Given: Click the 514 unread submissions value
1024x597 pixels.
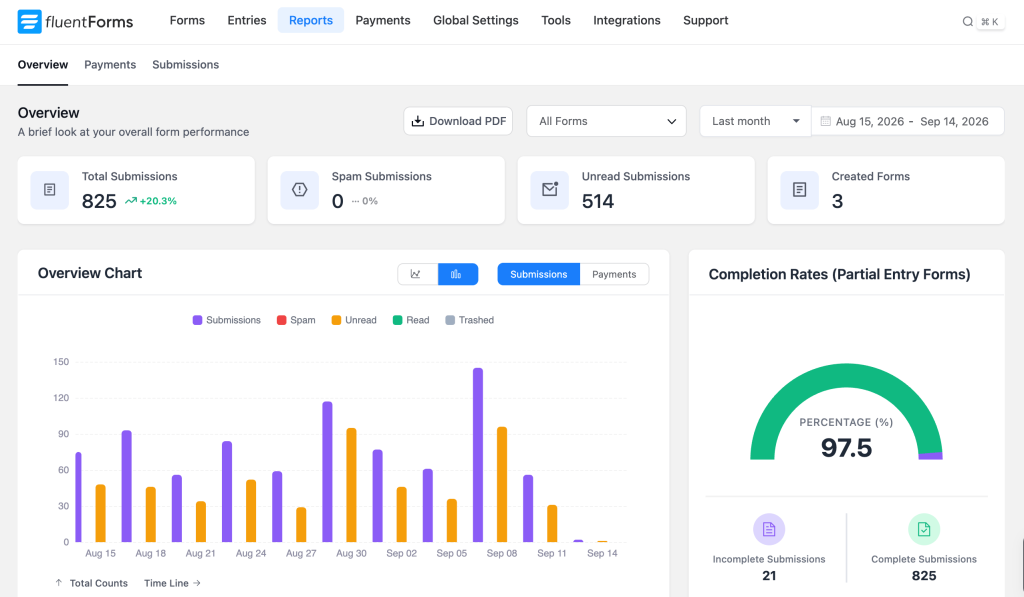Looking at the screenshot, I should tap(598, 201).
